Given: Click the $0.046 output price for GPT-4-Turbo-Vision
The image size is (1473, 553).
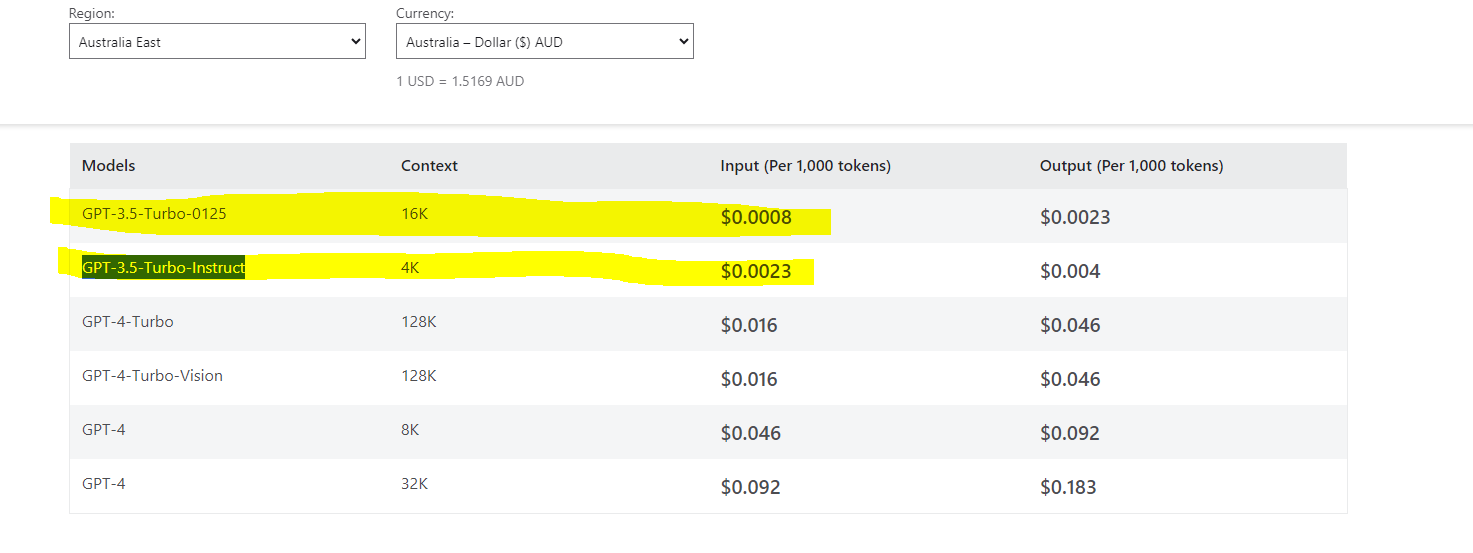Looking at the screenshot, I should pyautogui.click(x=1070, y=380).
